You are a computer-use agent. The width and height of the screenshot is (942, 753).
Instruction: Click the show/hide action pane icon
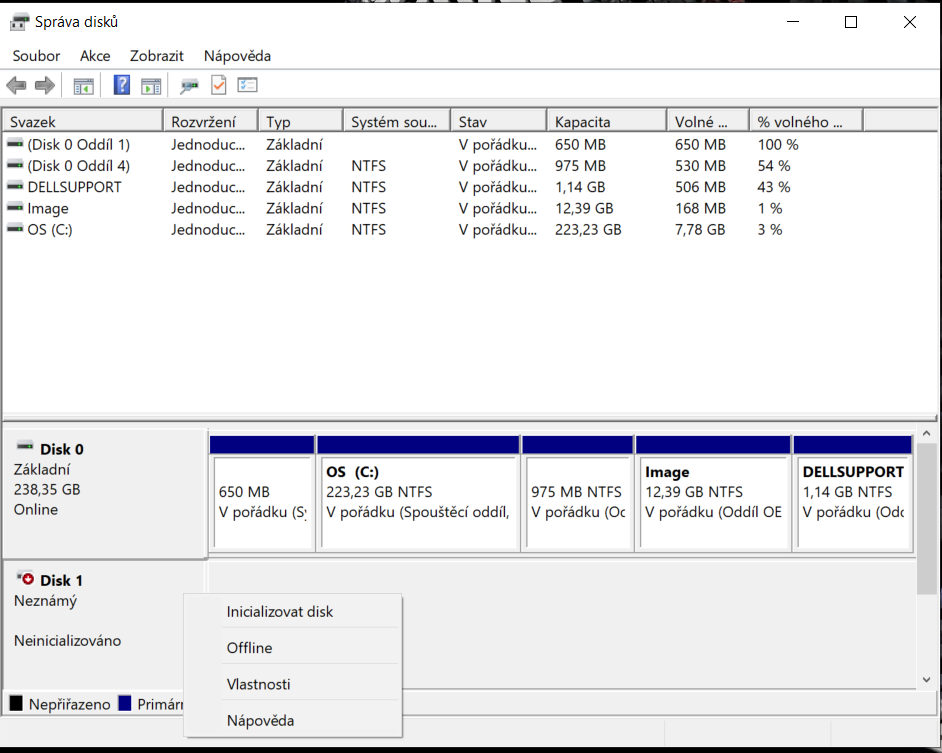tap(151, 86)
